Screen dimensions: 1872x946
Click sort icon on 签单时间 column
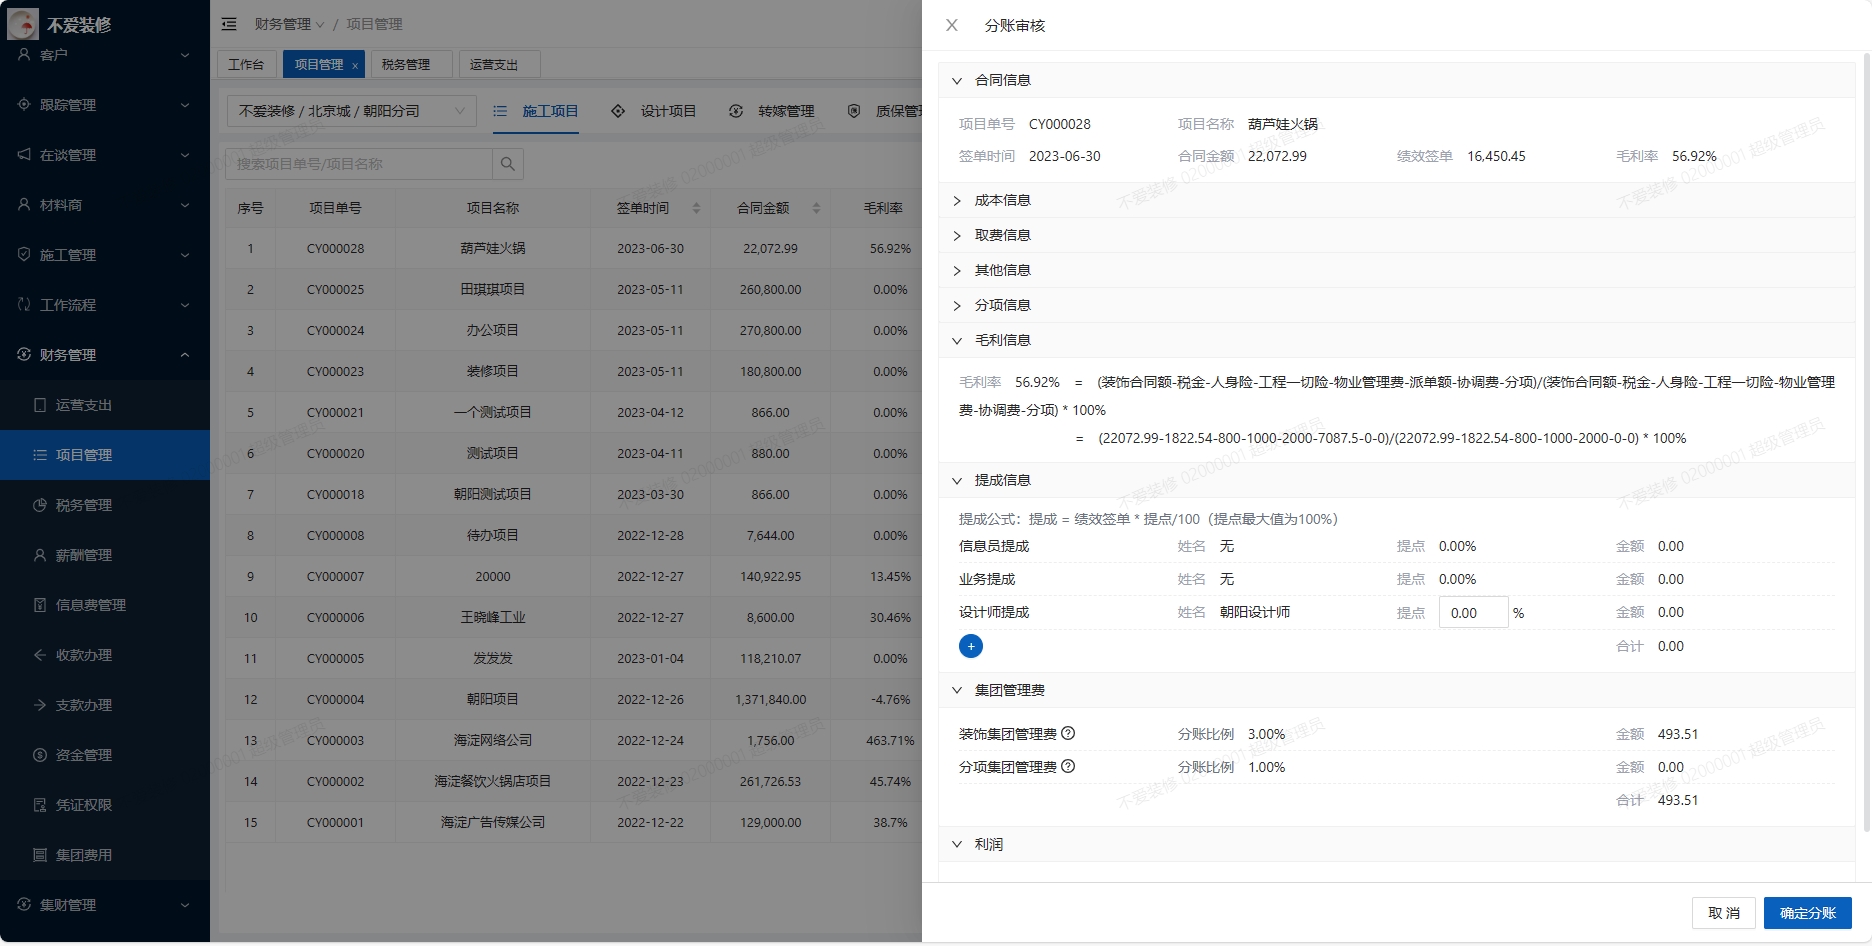pos(696,208)
